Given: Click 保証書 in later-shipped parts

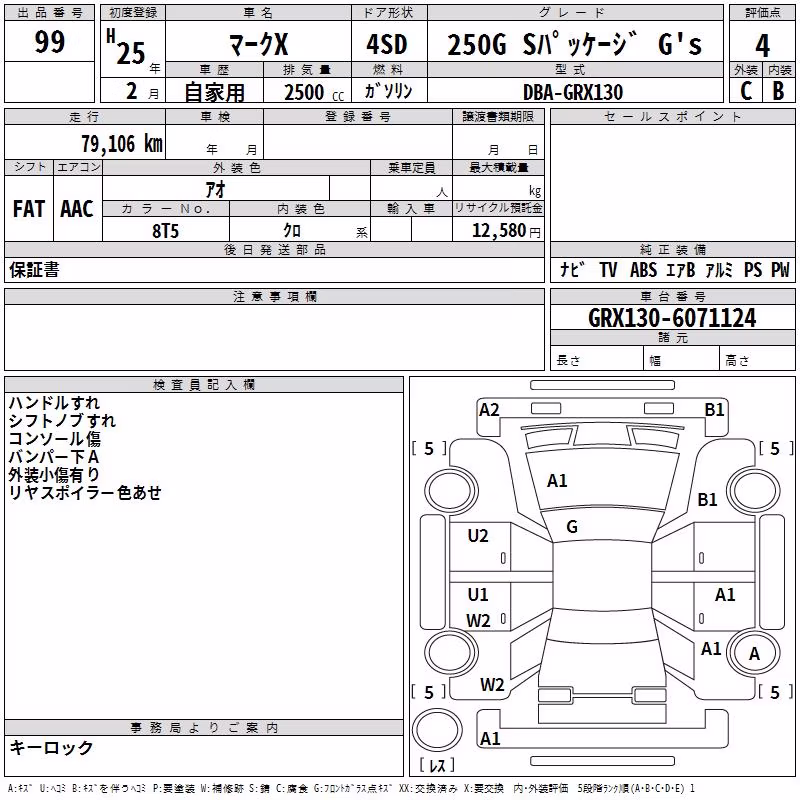Looking at the screenshot, I should [x=34, y=270].
